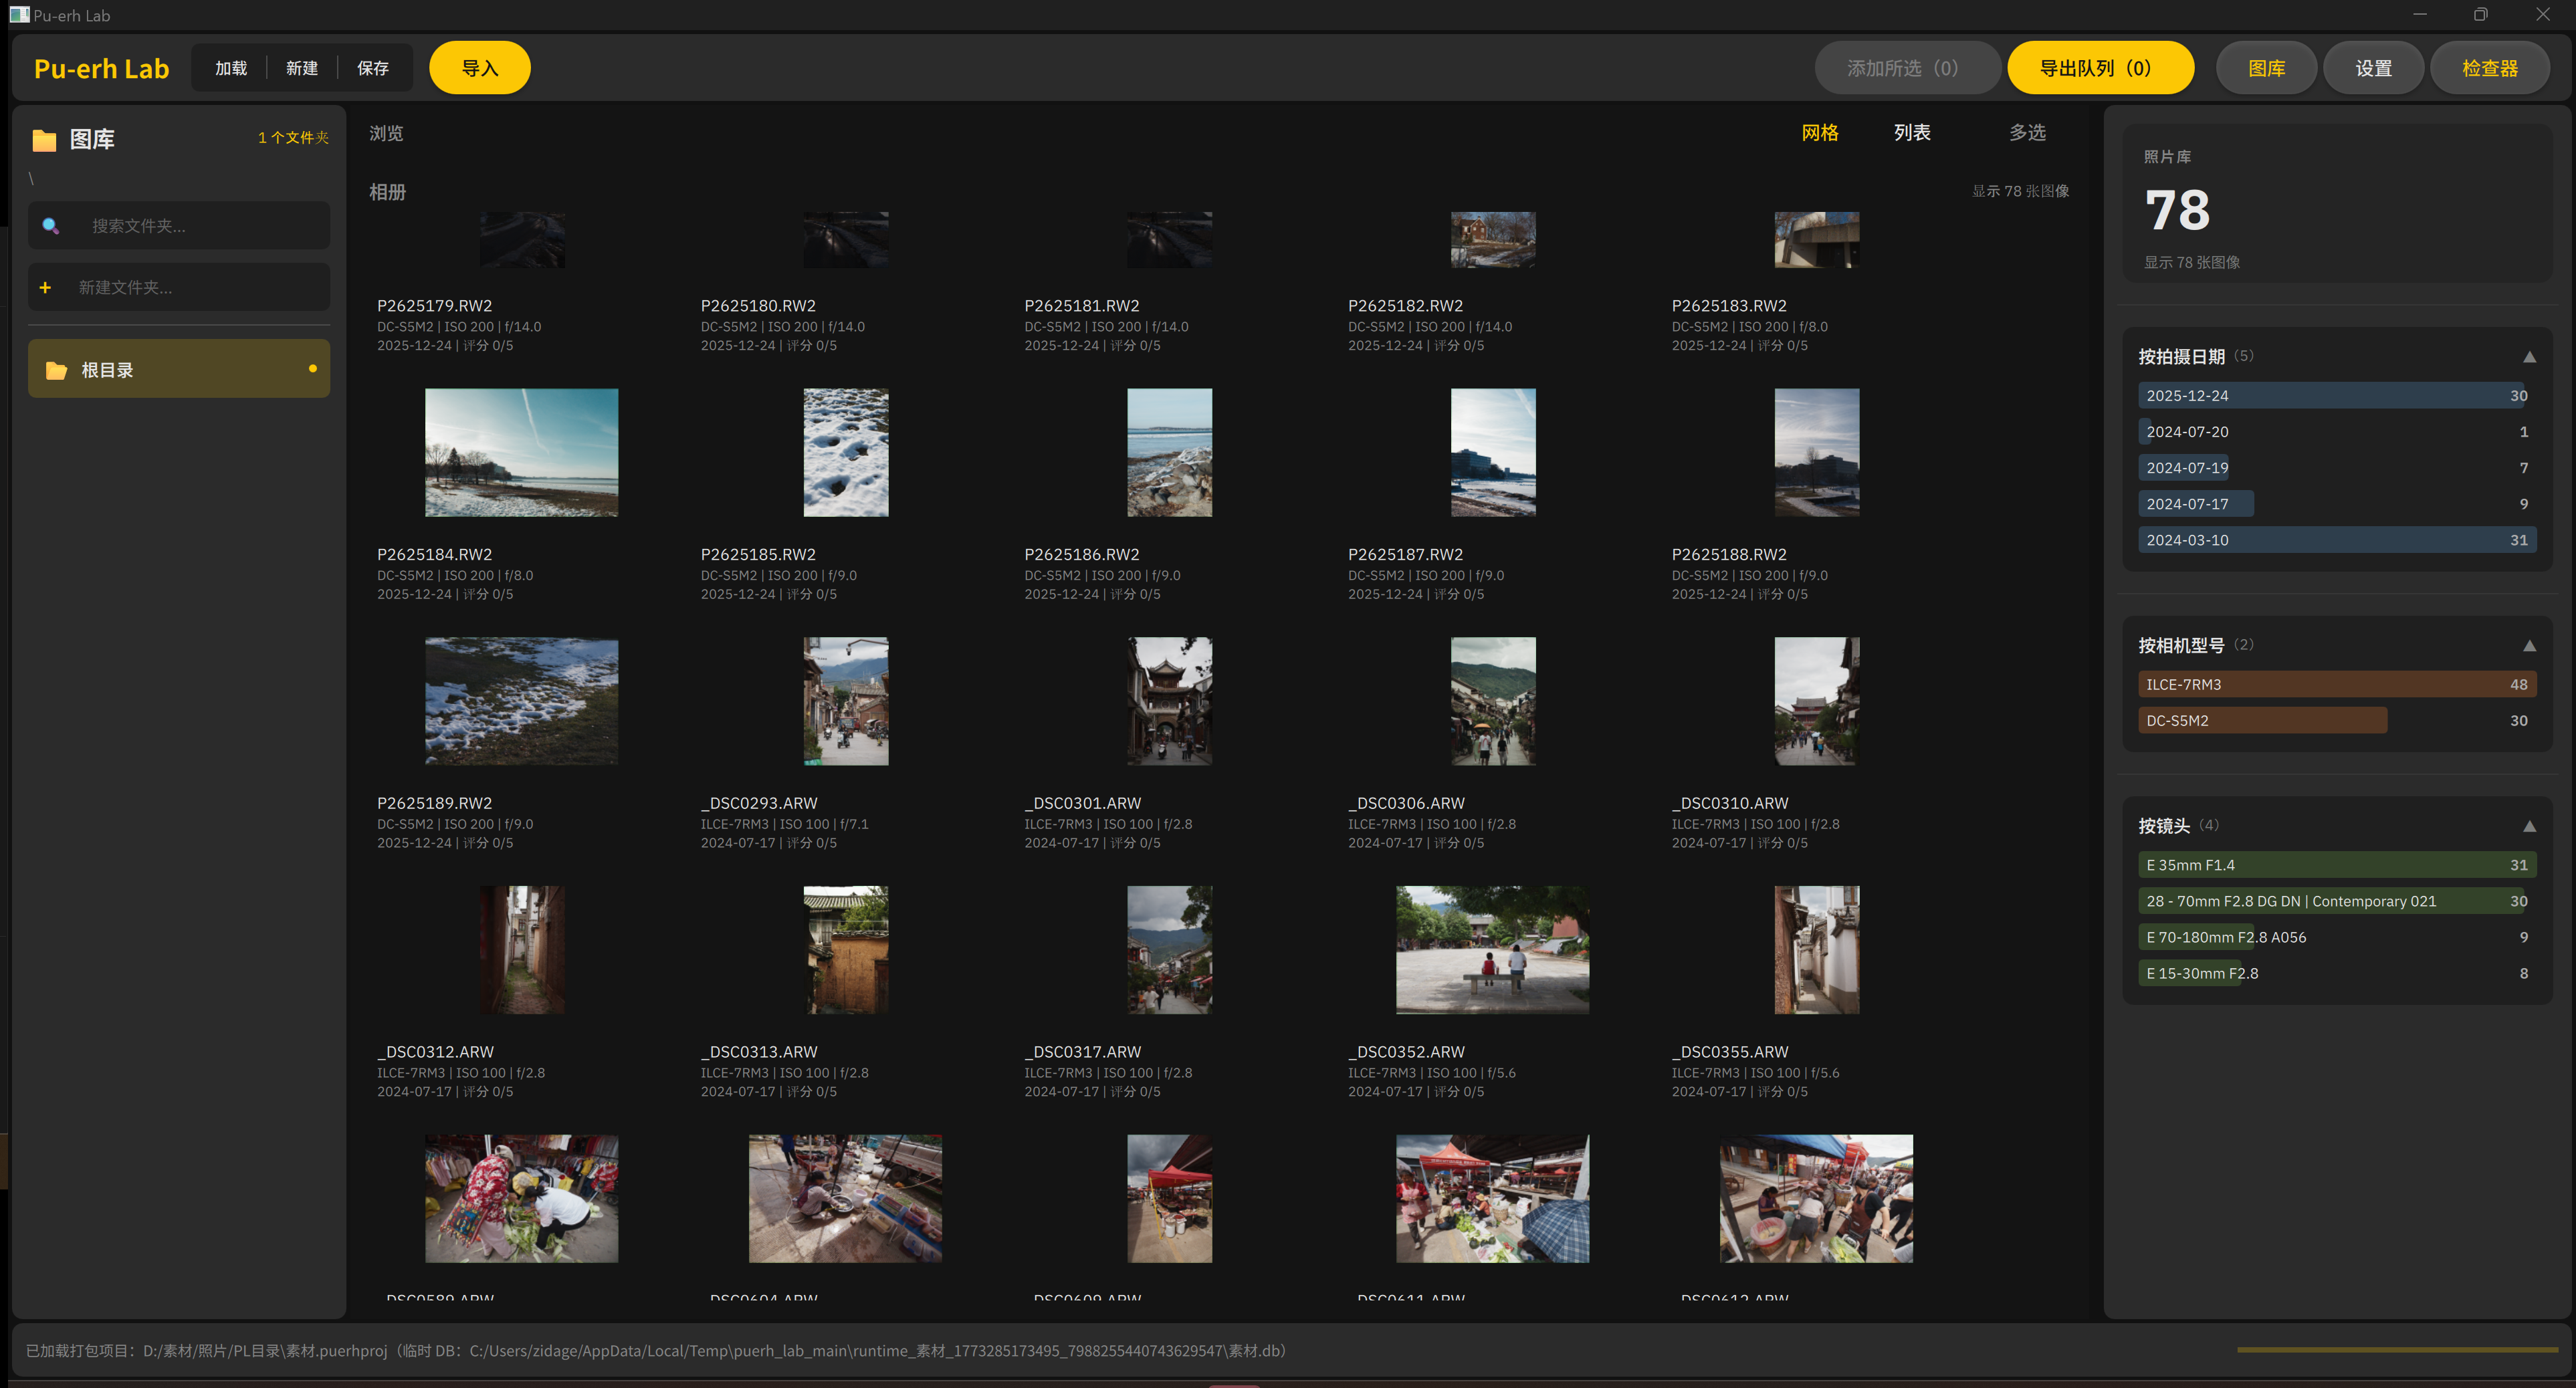
Task: Click the yellow dot on 根目录 row
Action: (x=313, y=369)
